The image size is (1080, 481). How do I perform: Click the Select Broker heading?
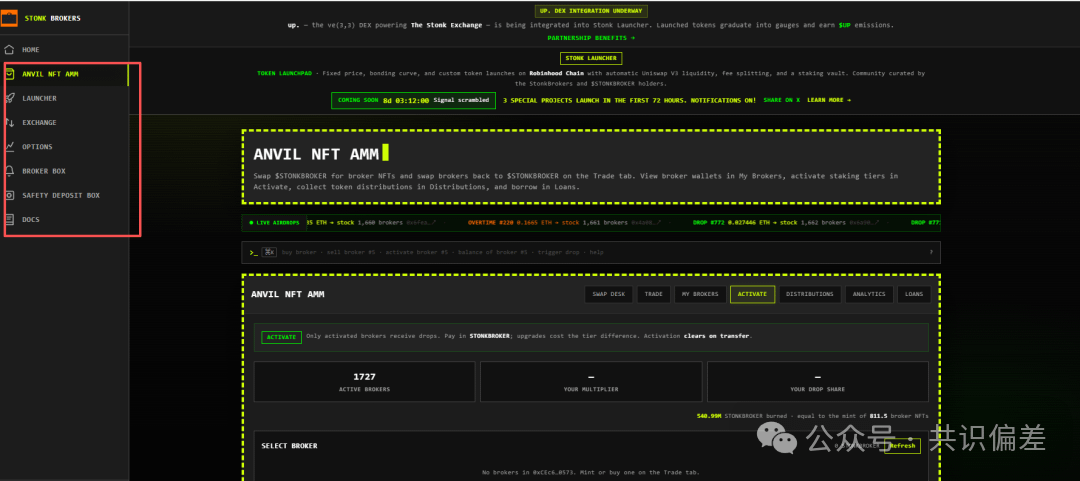pyautogui.click(x=289, y=446)
